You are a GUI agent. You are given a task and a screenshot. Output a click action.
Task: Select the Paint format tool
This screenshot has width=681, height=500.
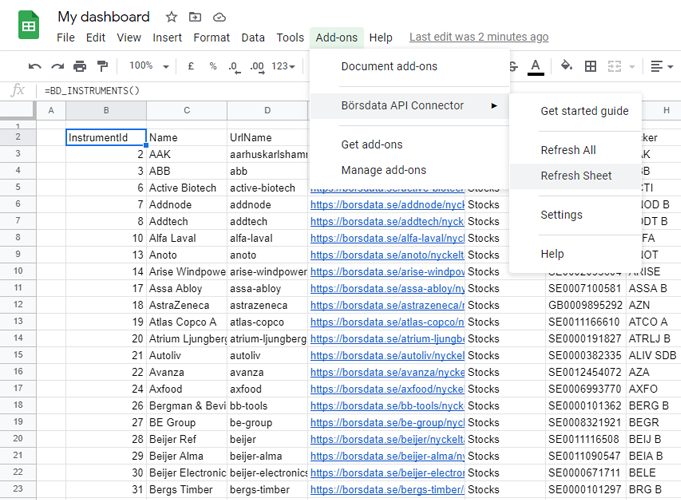pyautogui.click(x=102, y=66)
